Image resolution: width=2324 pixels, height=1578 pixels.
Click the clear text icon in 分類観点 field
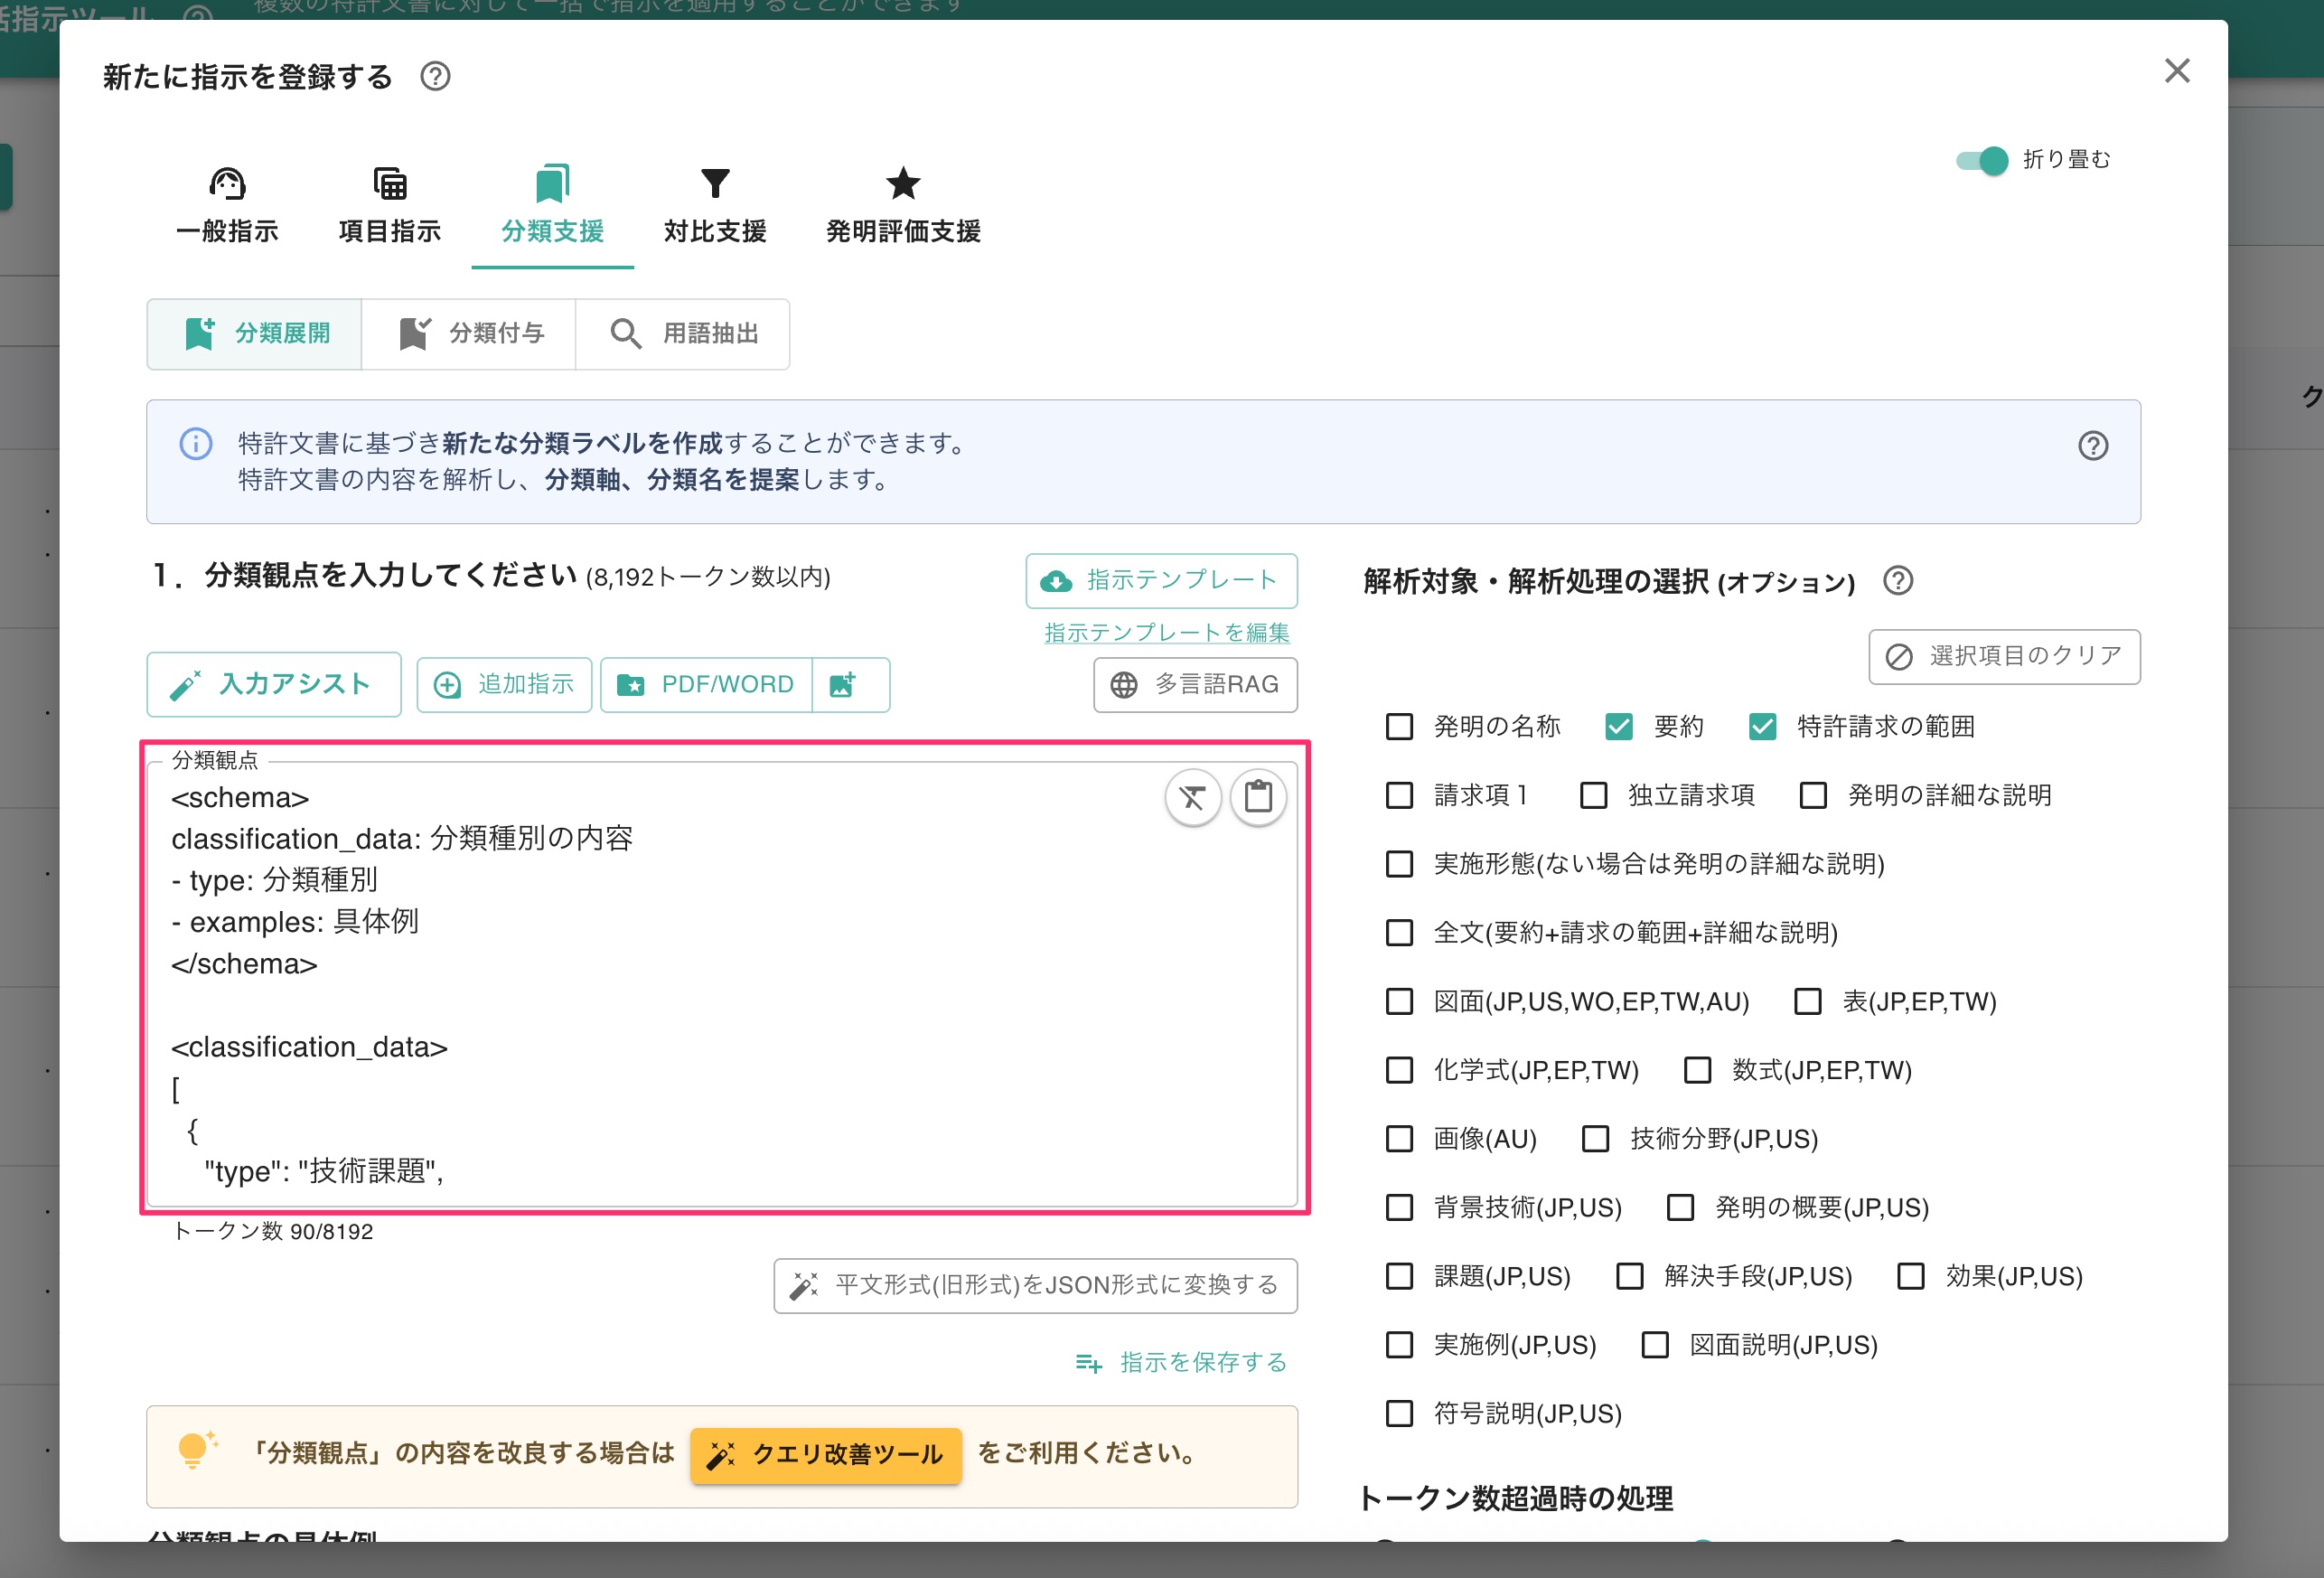point(1193,798)
